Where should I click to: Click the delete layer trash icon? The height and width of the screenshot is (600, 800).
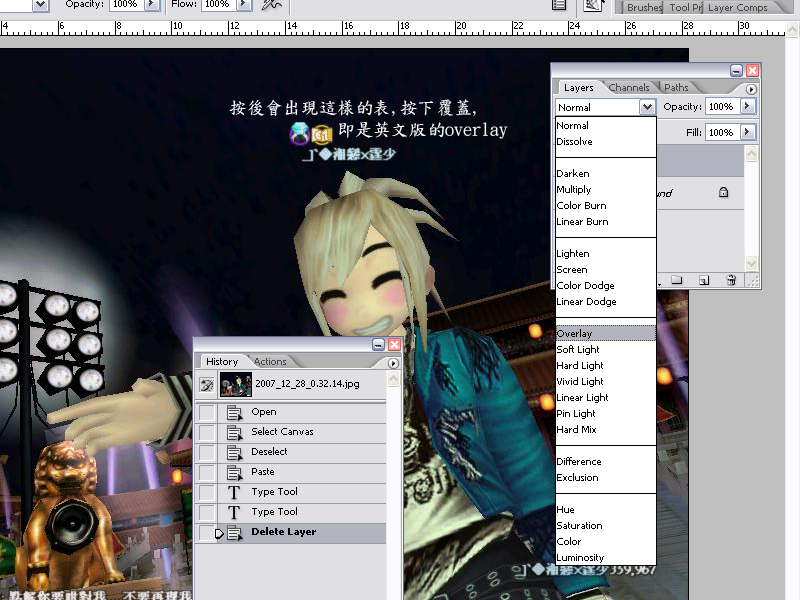pyautogui.click(x=731, y=280)
